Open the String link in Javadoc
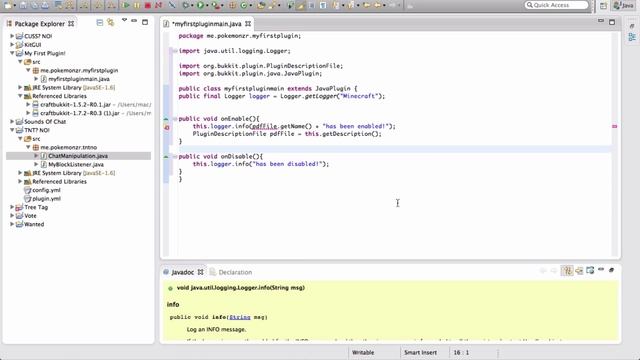The width and height of the screenshot is (640, 360). pyautogui.click(x=240, y=317)
